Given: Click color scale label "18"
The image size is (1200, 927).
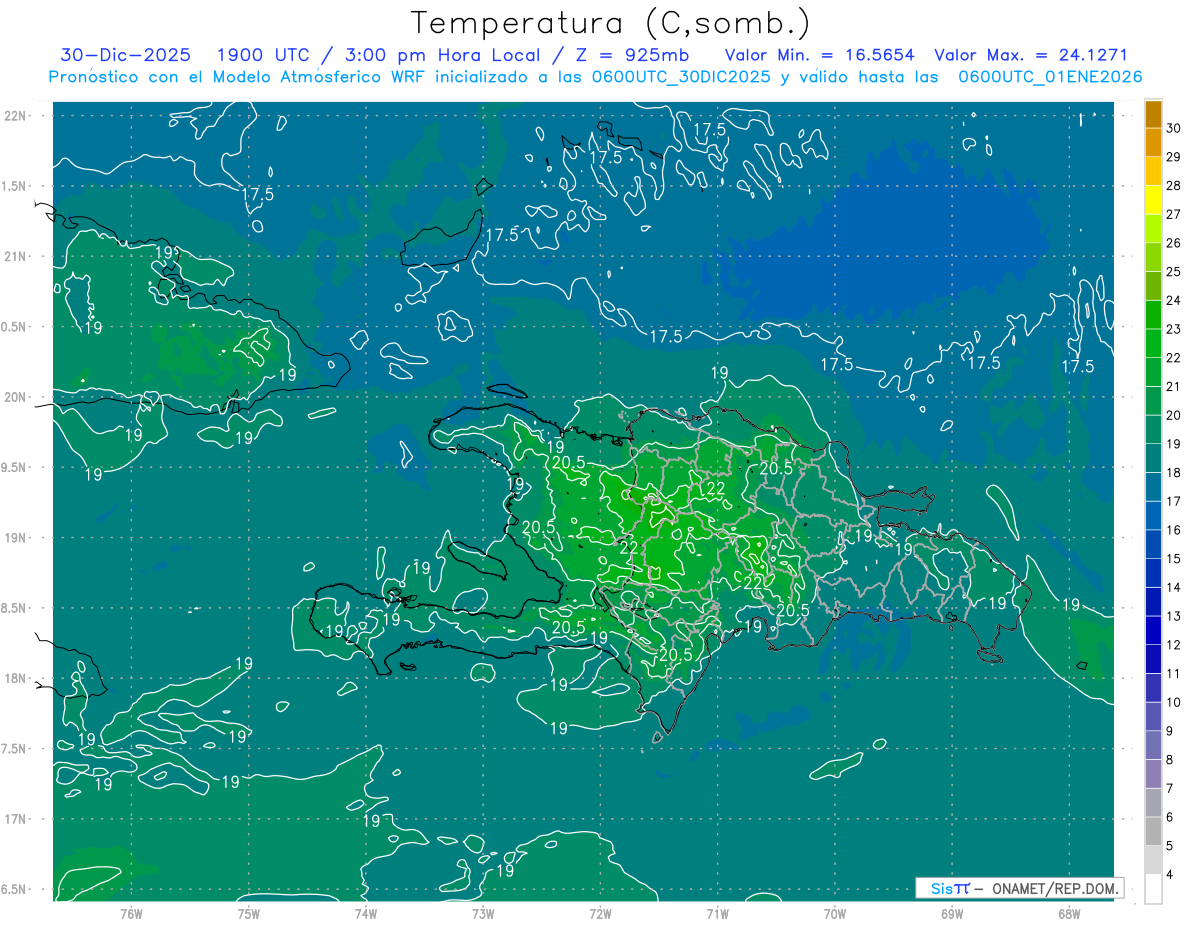Looking at the screenshot, I should tap(1174, 473).
